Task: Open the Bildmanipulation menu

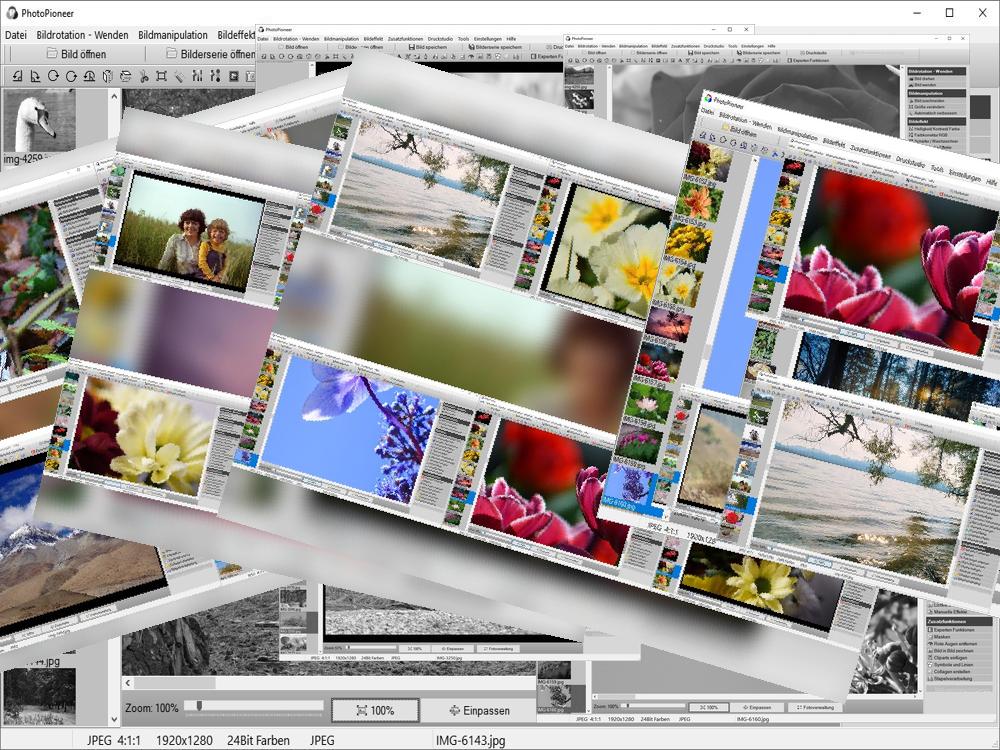Action: 173,34
